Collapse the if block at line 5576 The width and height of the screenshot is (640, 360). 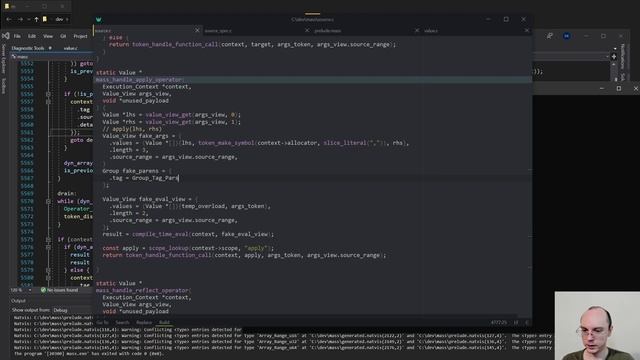pyautogui.click(x=48, y=247)
